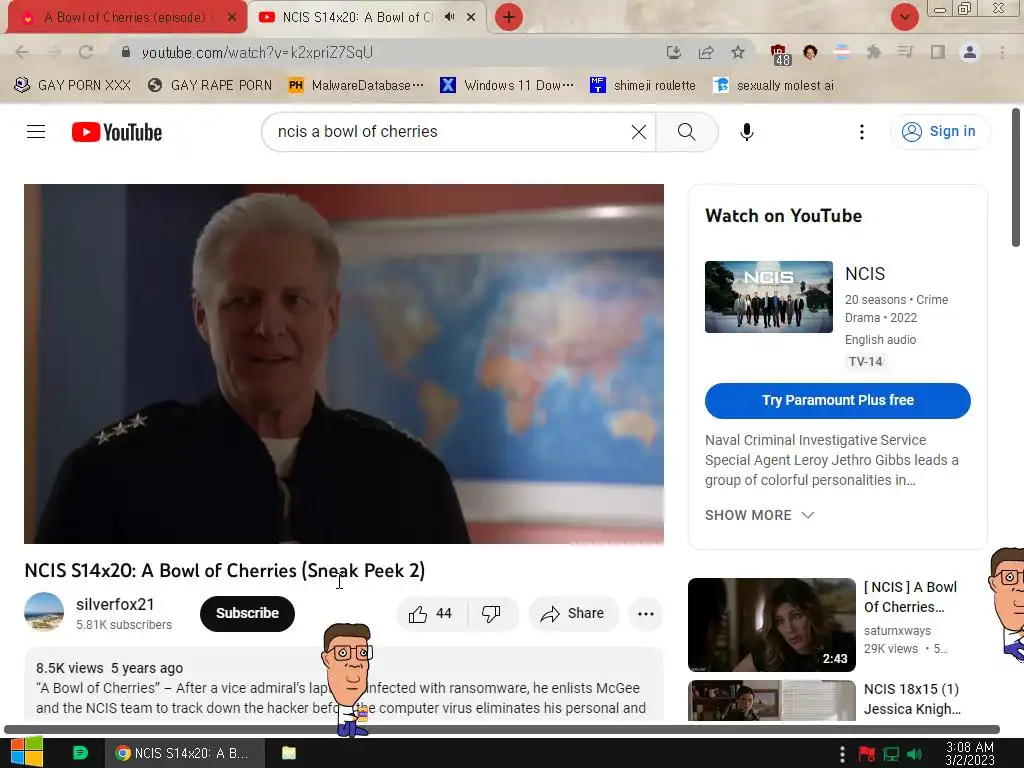Go to the YouTube home logo
The height and width of the screenshot is (768, 1024).
pyautogui.click(x=117, y=132)
